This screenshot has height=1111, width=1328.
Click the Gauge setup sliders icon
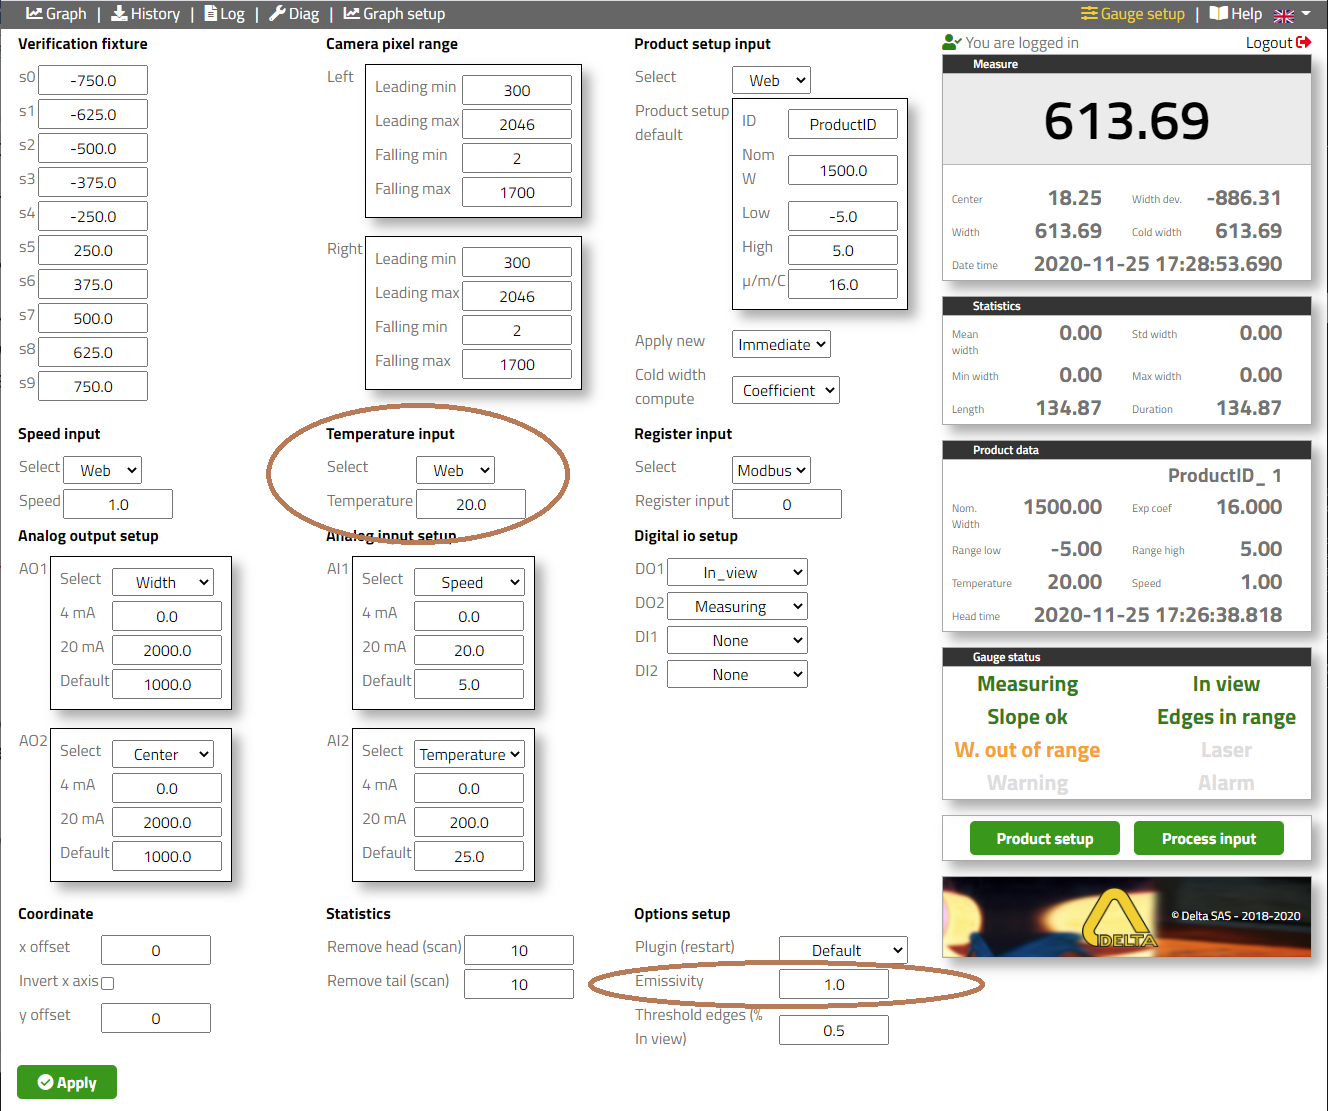1089,14
